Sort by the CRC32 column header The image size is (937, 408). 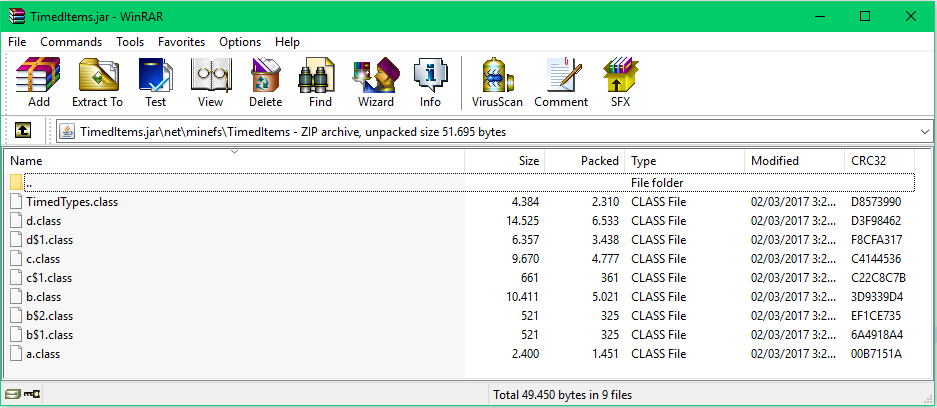click(879, 161)
